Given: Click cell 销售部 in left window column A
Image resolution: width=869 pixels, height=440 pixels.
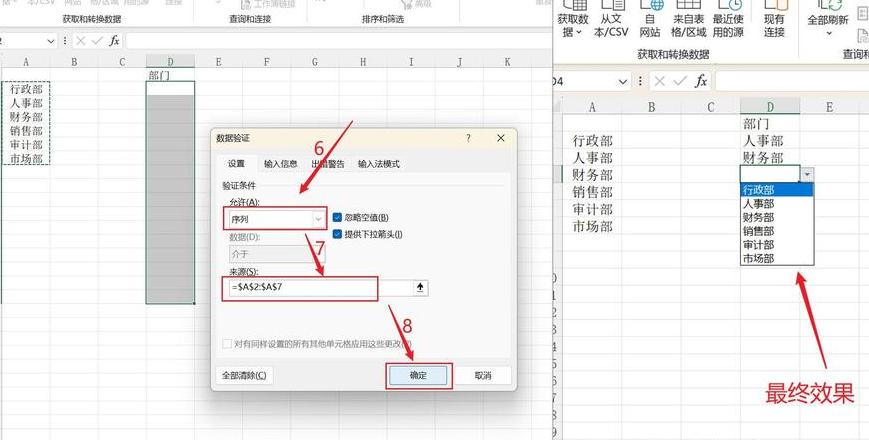Looking at the screenshot, I should point(26,131).
